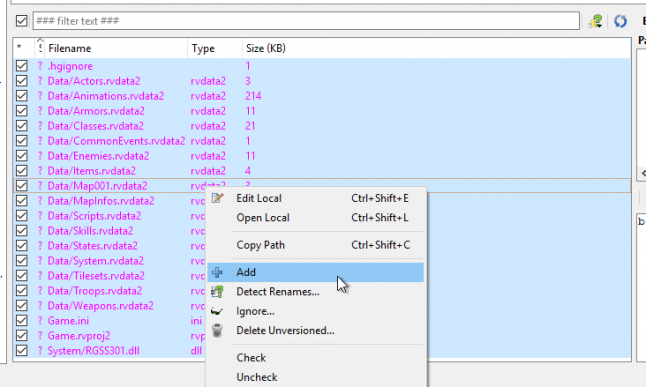Toggle the Data/Tilesets.rvdata2 checkbox

(x=21, y=276)
